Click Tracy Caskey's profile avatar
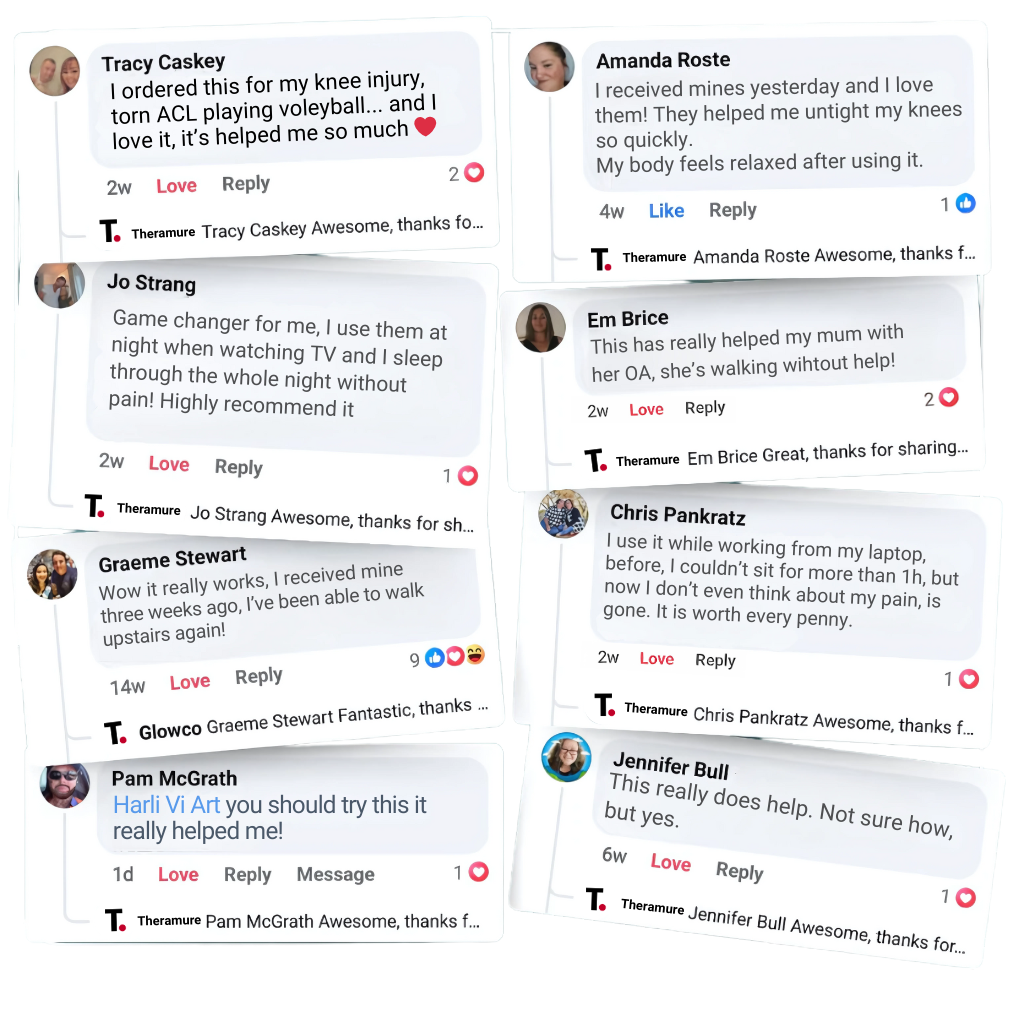The width and height of the screenshot is (1024, 1024). coord(54,72)
